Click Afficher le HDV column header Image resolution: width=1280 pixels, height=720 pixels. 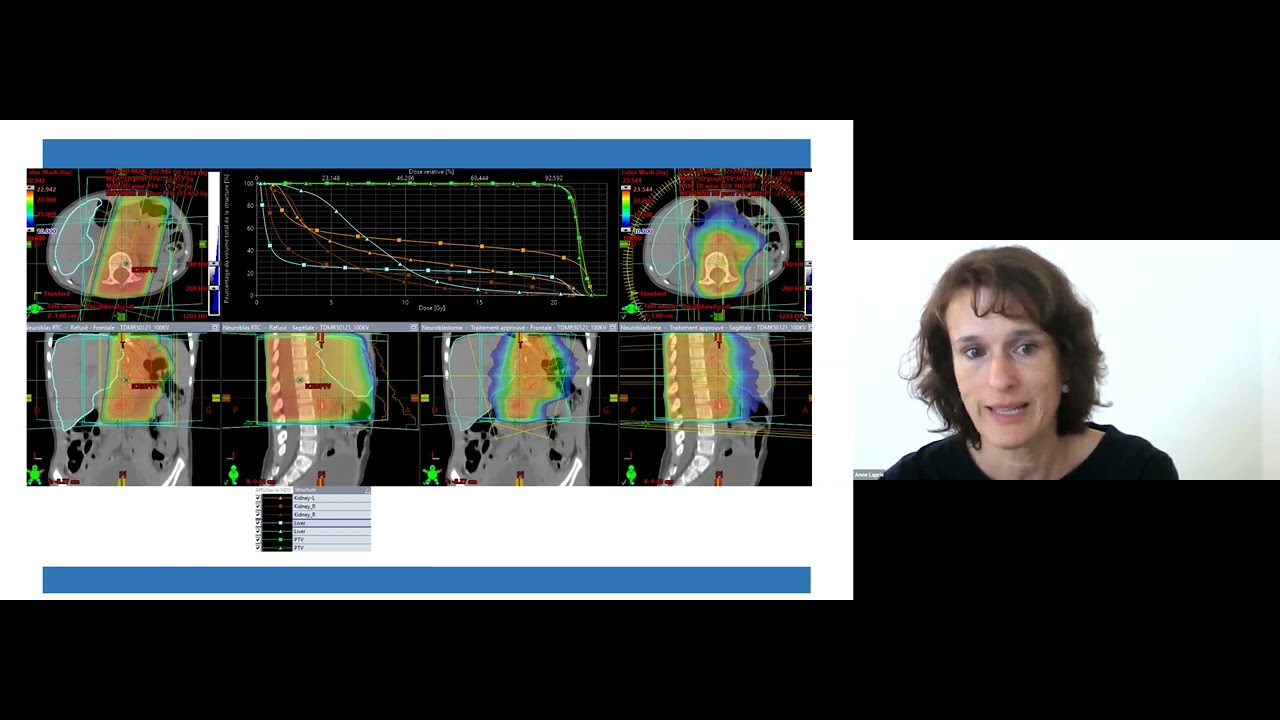coord(274,490)
